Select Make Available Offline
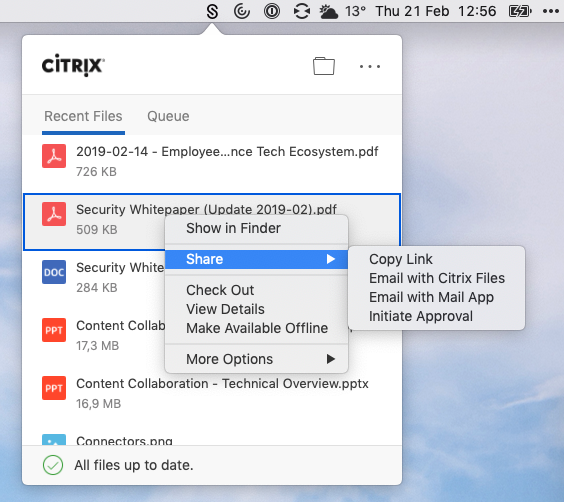564x502 pixels. [x=256, y=328]
